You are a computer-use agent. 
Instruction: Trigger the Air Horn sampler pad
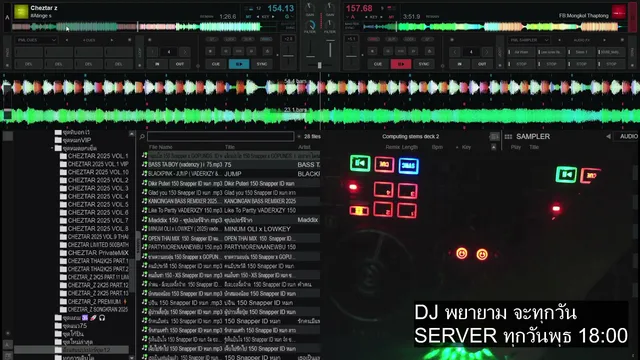(x=521, y=52)
